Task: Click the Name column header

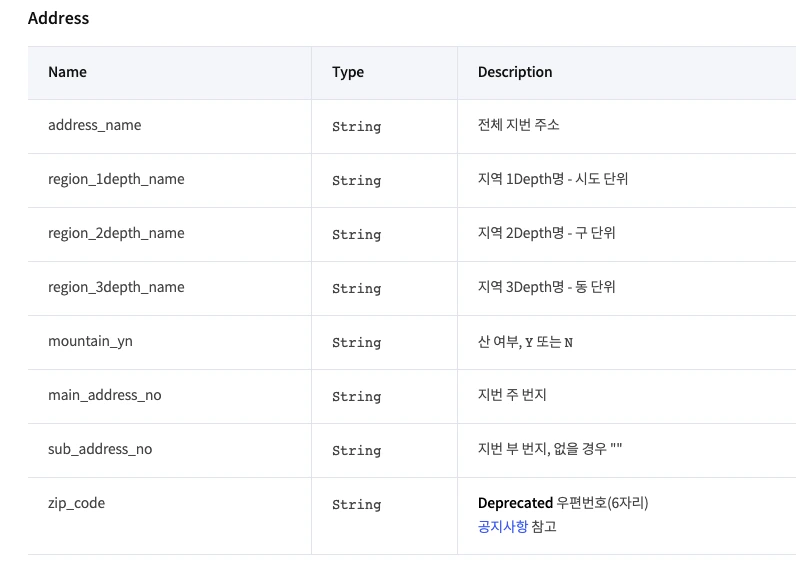Action: (67, 72)
